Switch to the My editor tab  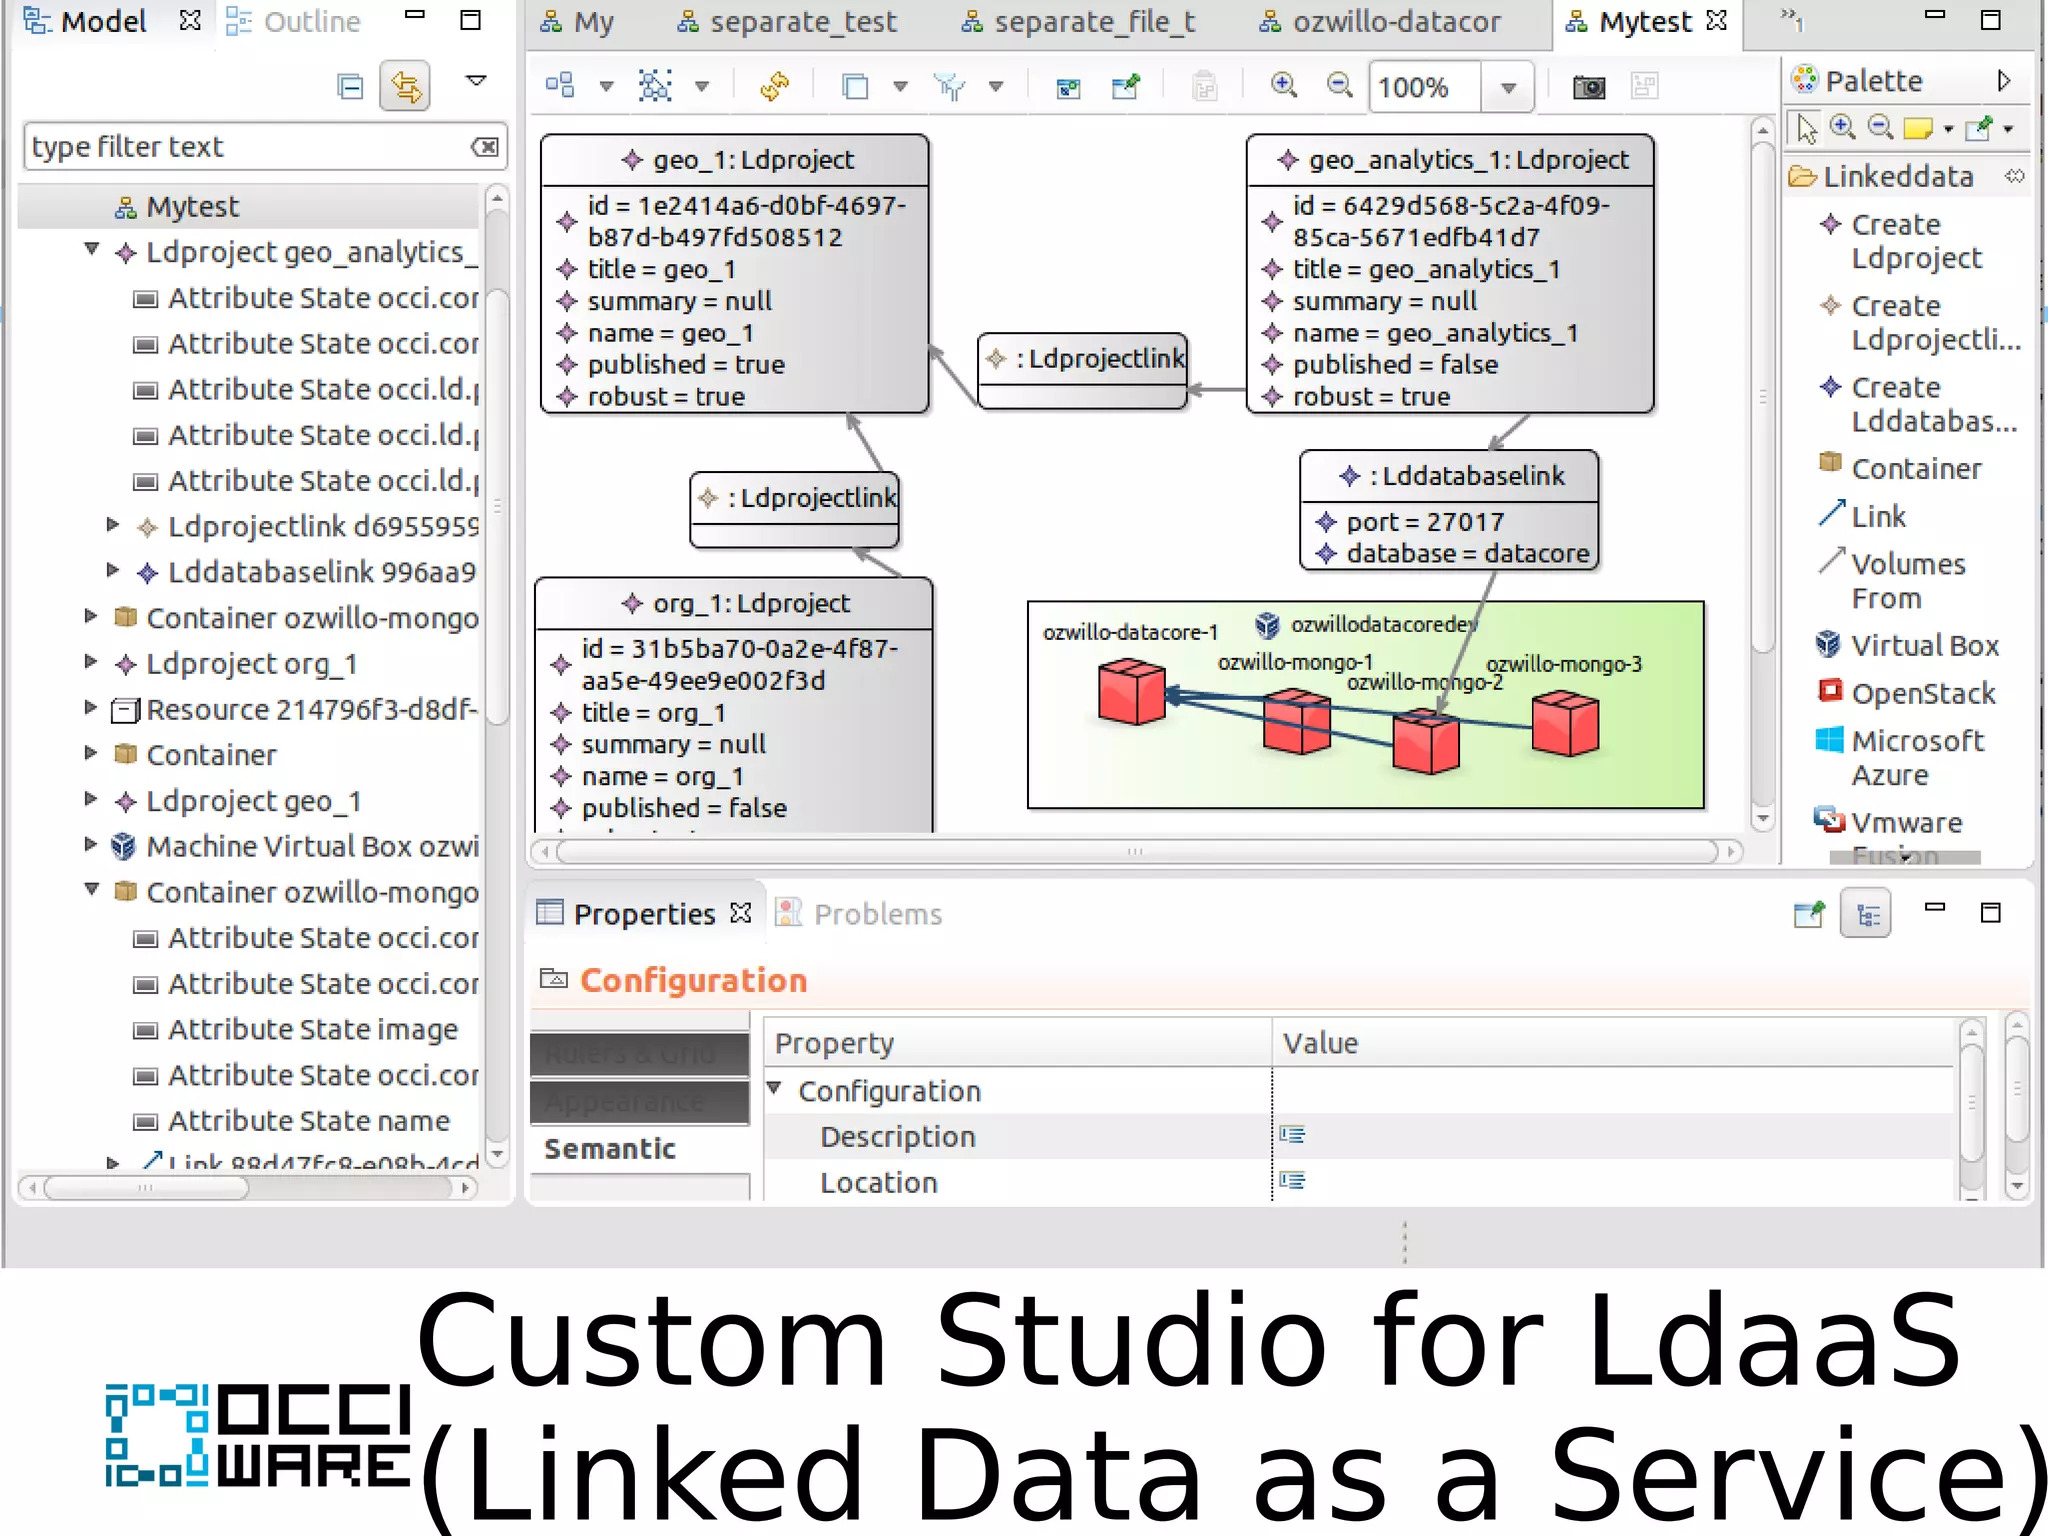pos(578,21)
